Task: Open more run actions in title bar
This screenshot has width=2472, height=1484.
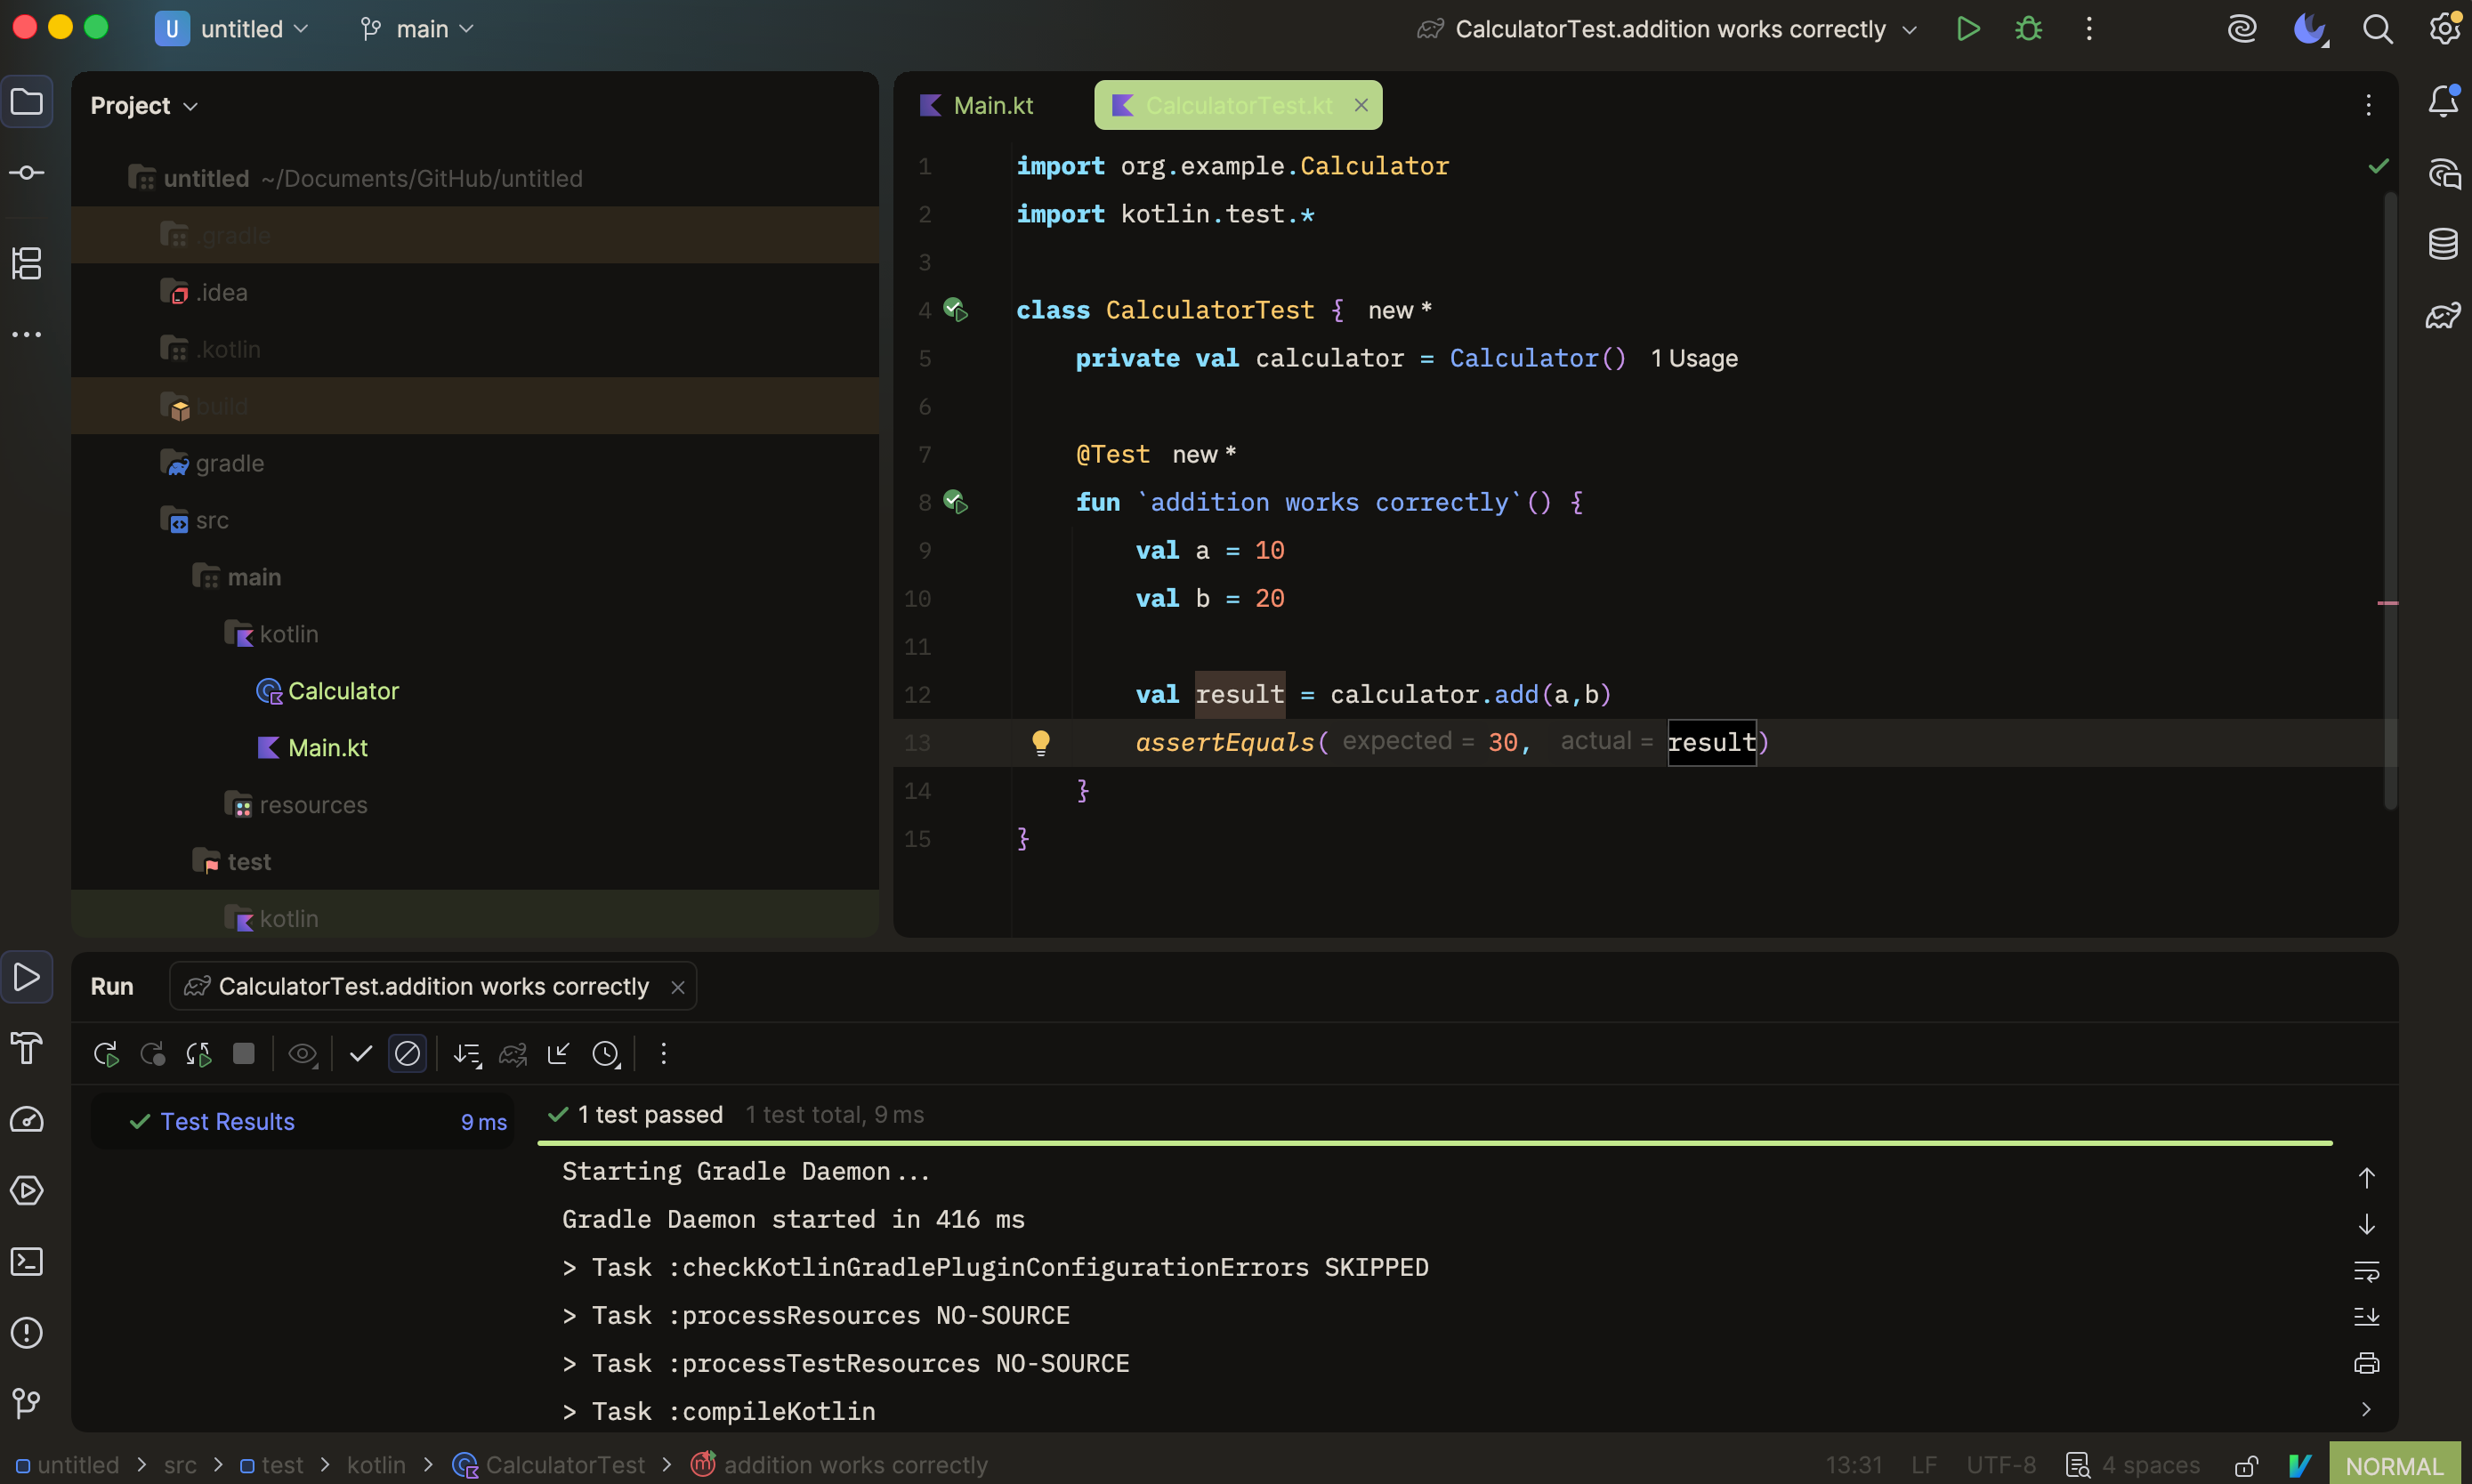Action: point(2089,29)
